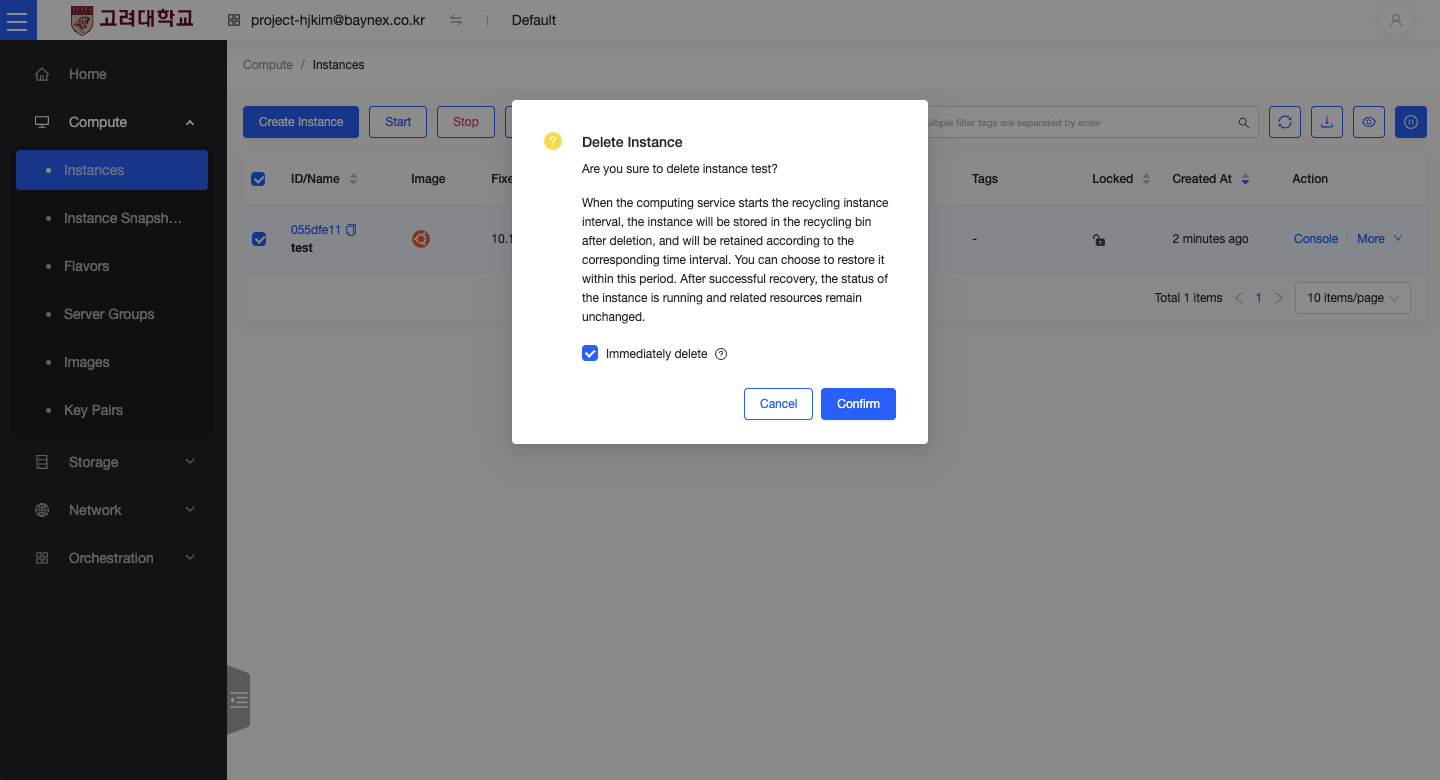Cancel the Delete Instance dialog
This screenshot has width=1440, height=780.
click(x=778, y=404)
